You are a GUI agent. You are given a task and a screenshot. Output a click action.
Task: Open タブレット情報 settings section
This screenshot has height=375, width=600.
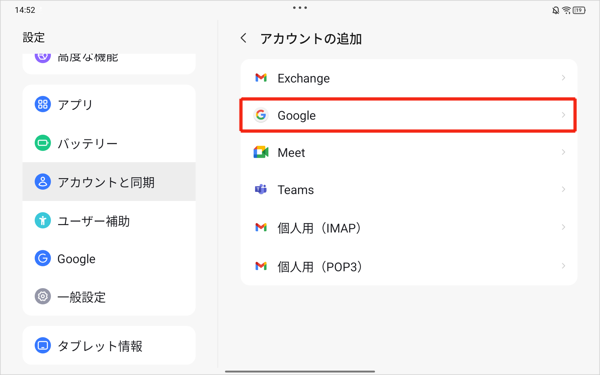(109, 345)
